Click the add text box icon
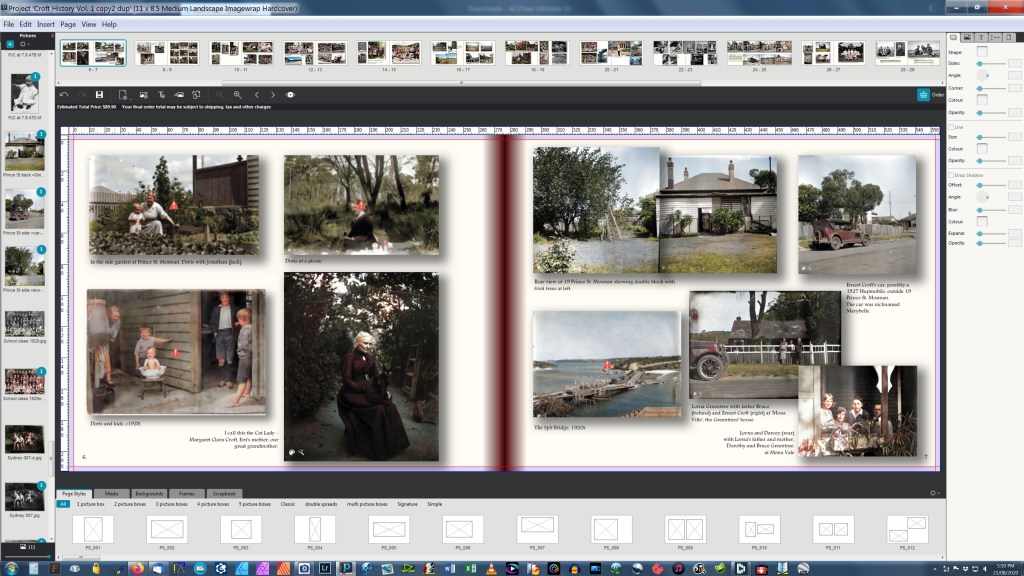 point(161,94)
